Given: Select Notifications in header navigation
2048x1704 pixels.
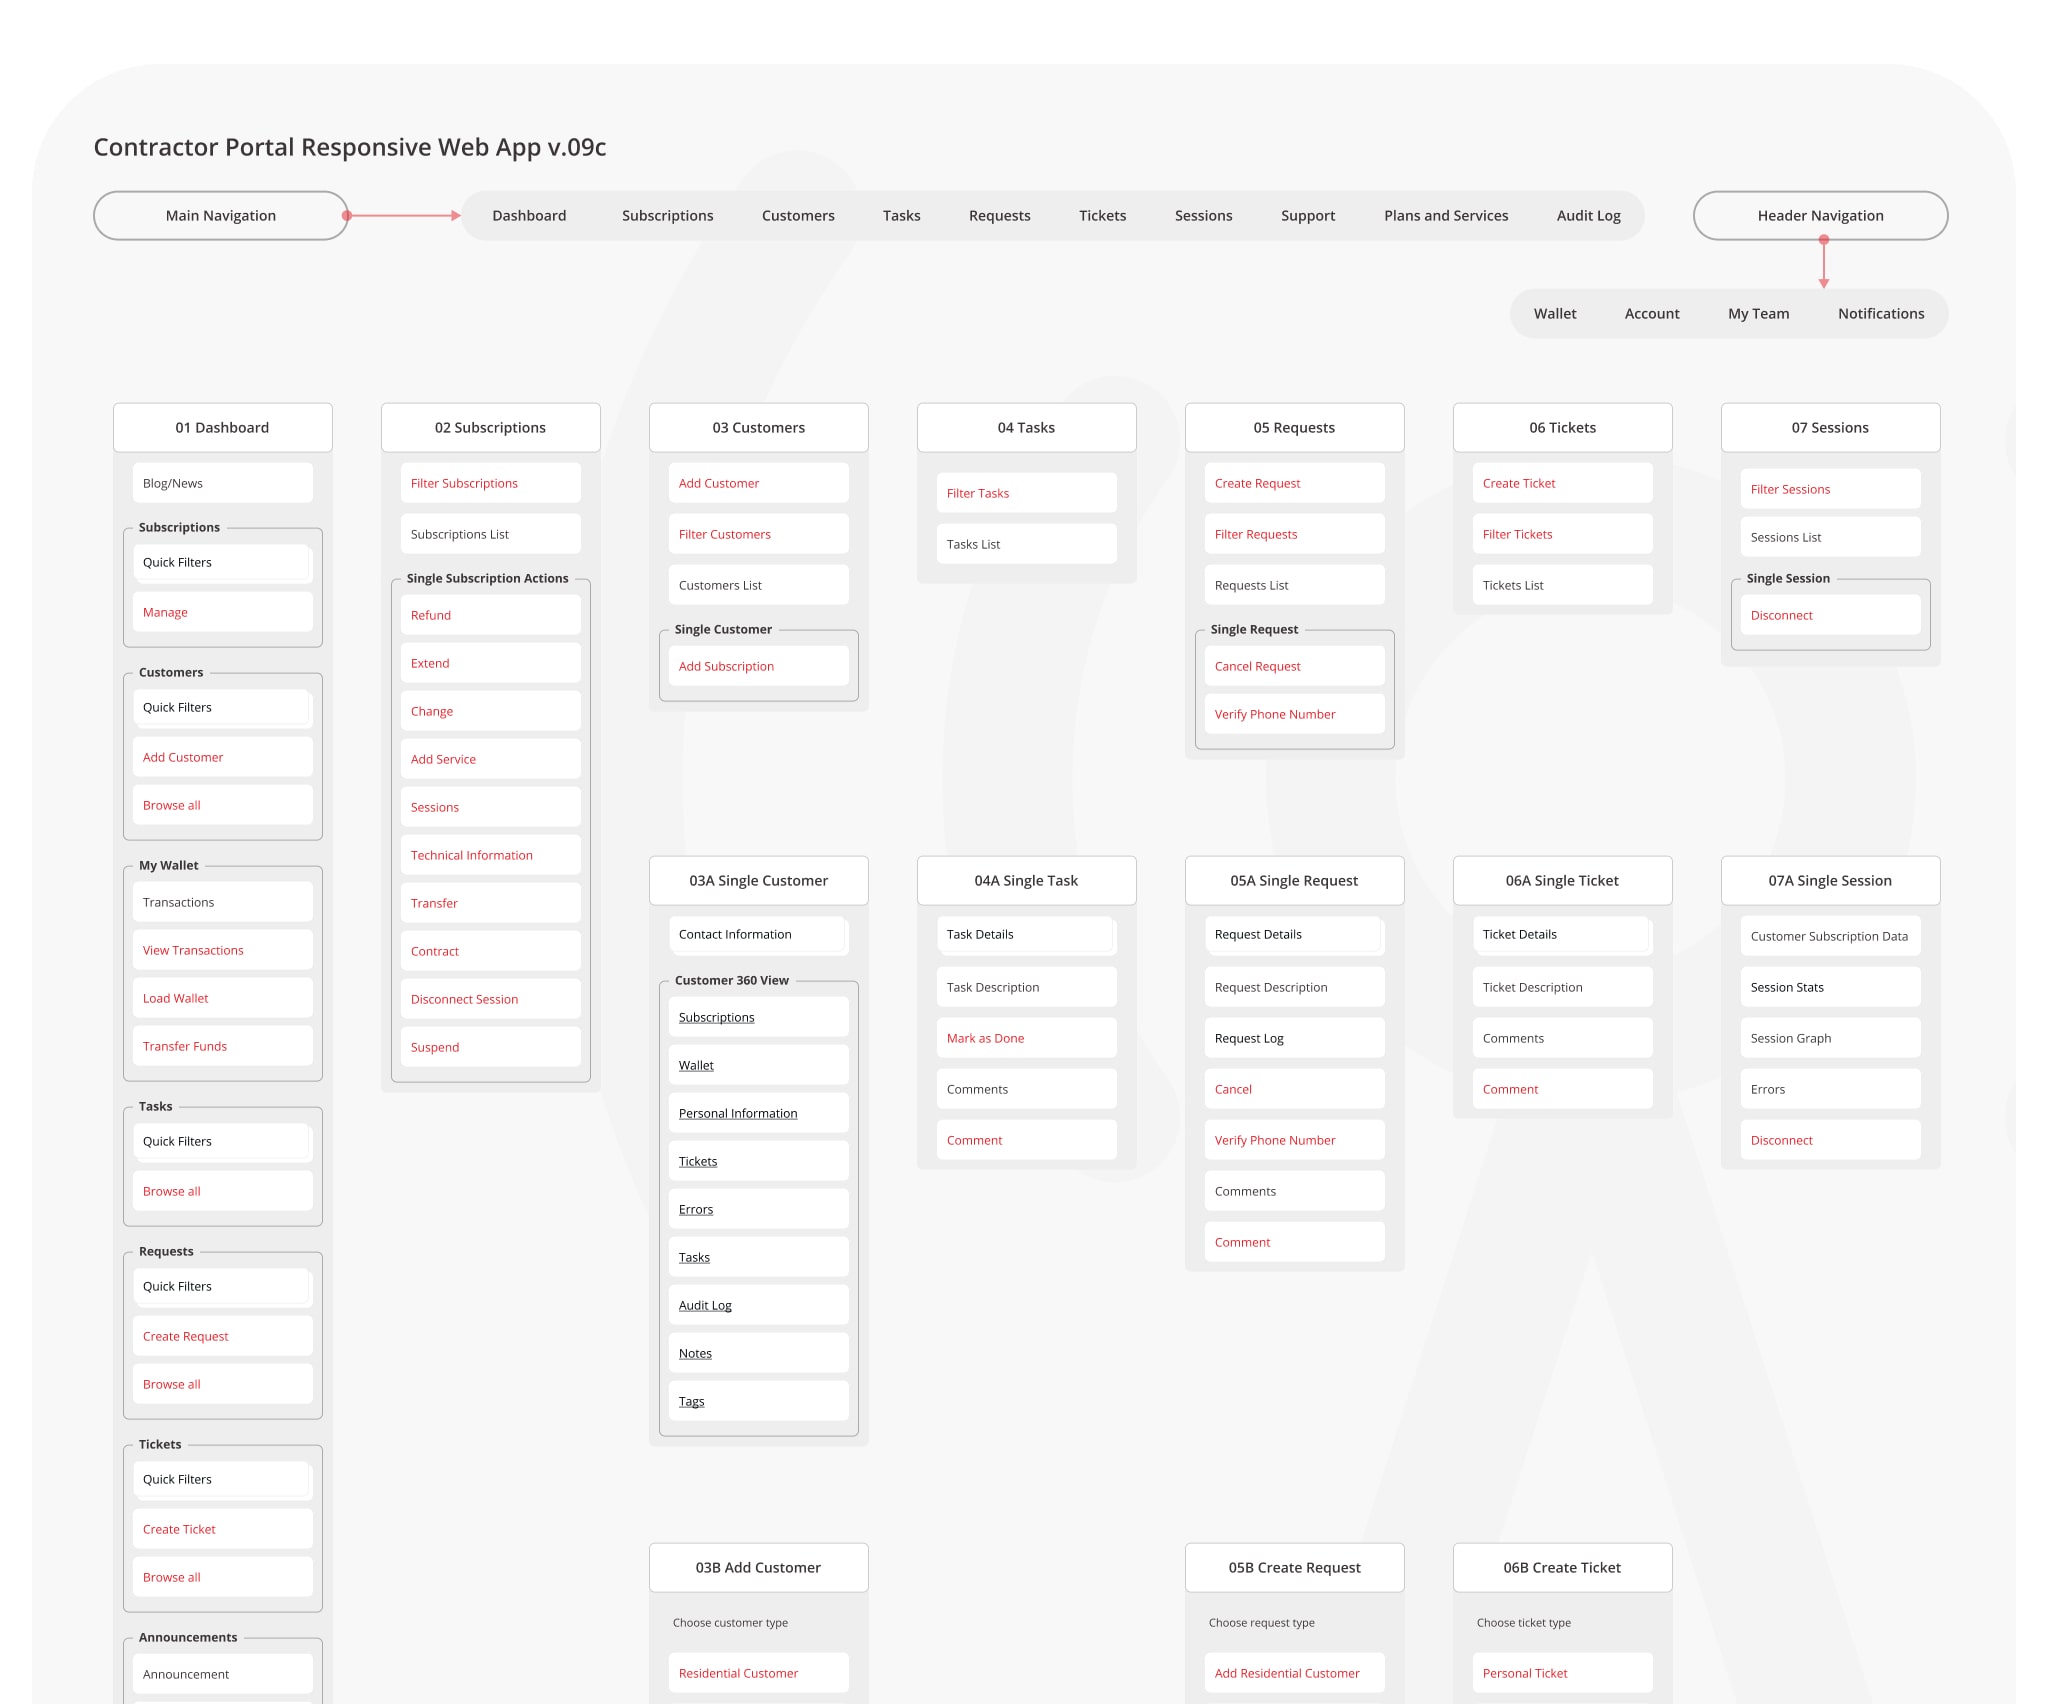Looking at the screenshot, I should [x=1880, y=314].
